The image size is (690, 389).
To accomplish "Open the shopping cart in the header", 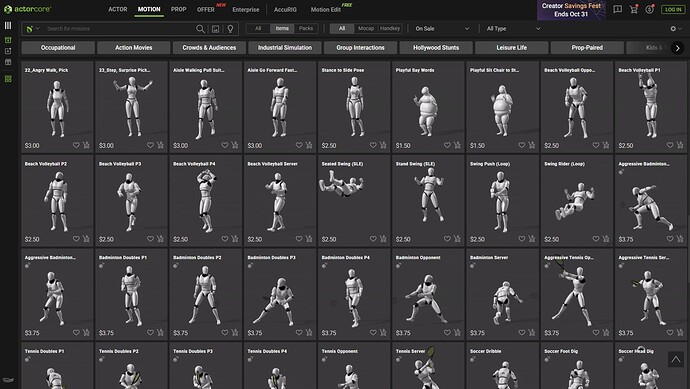I will point(634,9).
